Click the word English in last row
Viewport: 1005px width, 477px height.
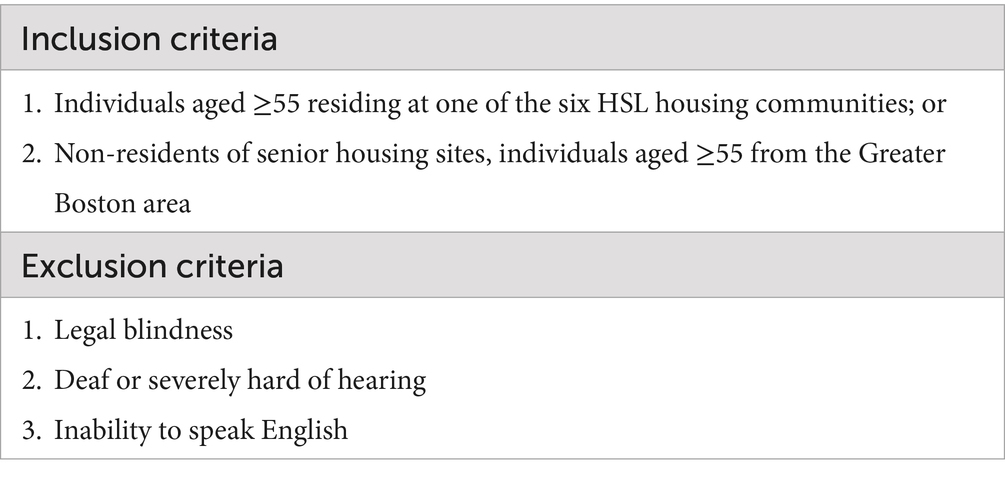pos(304,431)
